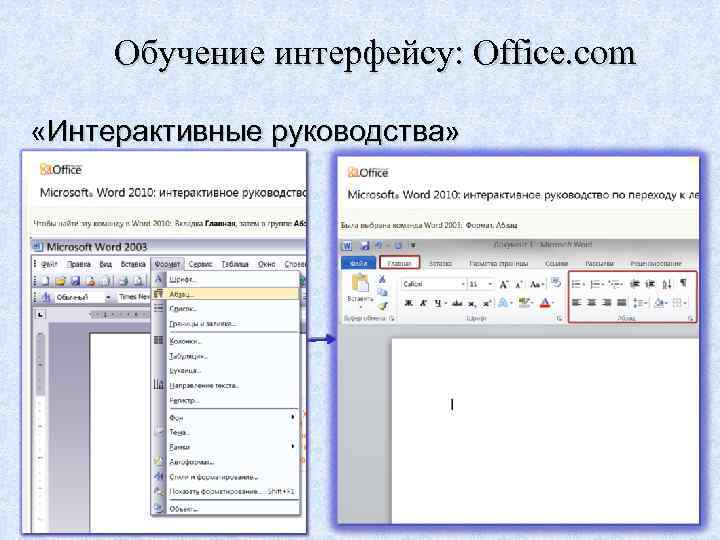Click inside the Word 2010 blank document page
This screenshot has width=720, height=540.
point(545,431)
